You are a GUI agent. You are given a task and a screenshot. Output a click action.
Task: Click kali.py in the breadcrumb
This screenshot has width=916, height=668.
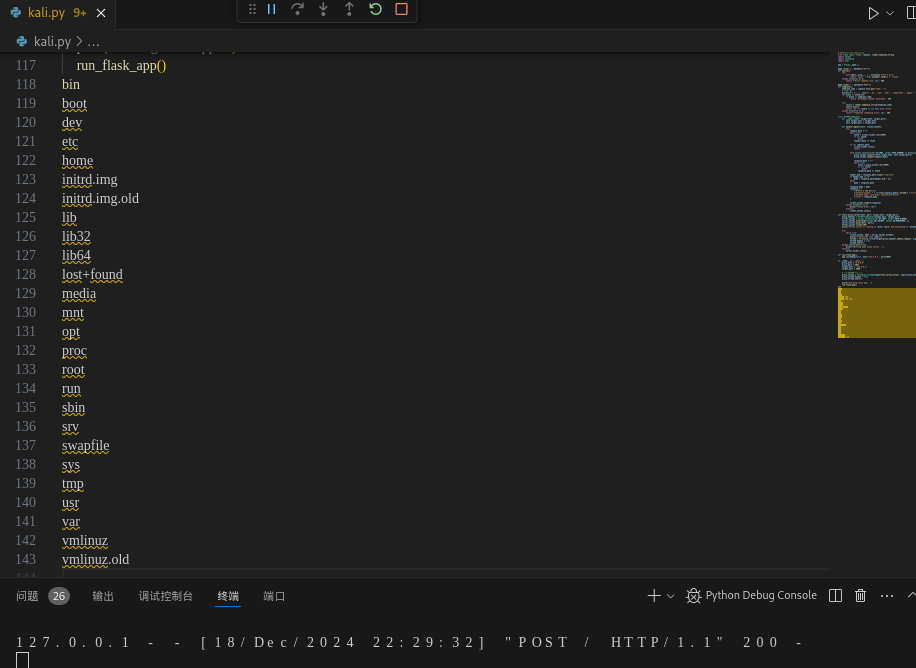(52, 41)
